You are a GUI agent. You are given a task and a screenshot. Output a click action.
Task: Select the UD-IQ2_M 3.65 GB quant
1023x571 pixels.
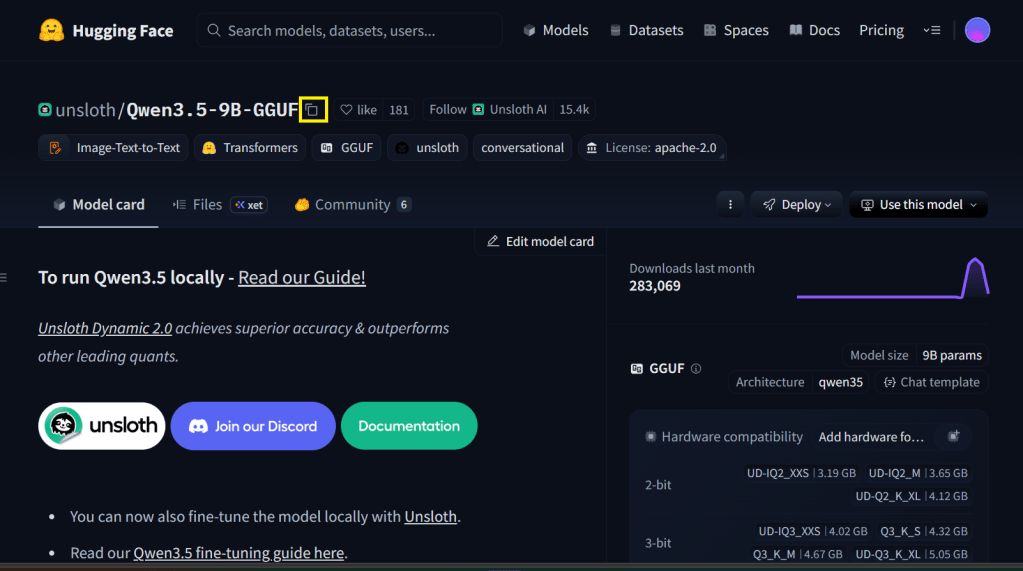tap(918, 473)
